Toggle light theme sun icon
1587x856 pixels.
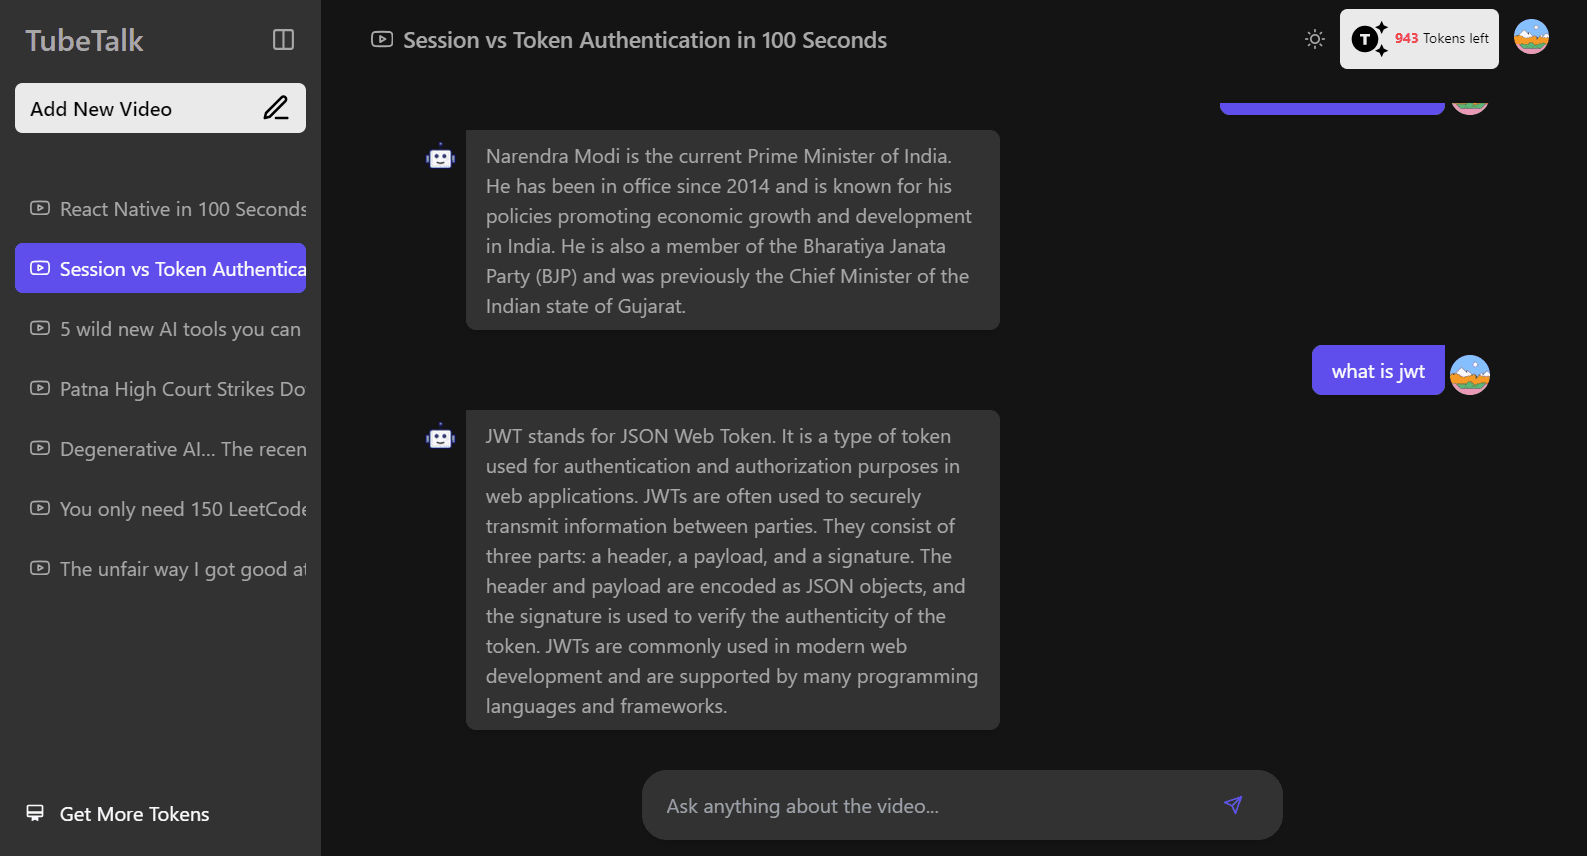tap(1315, 39)
